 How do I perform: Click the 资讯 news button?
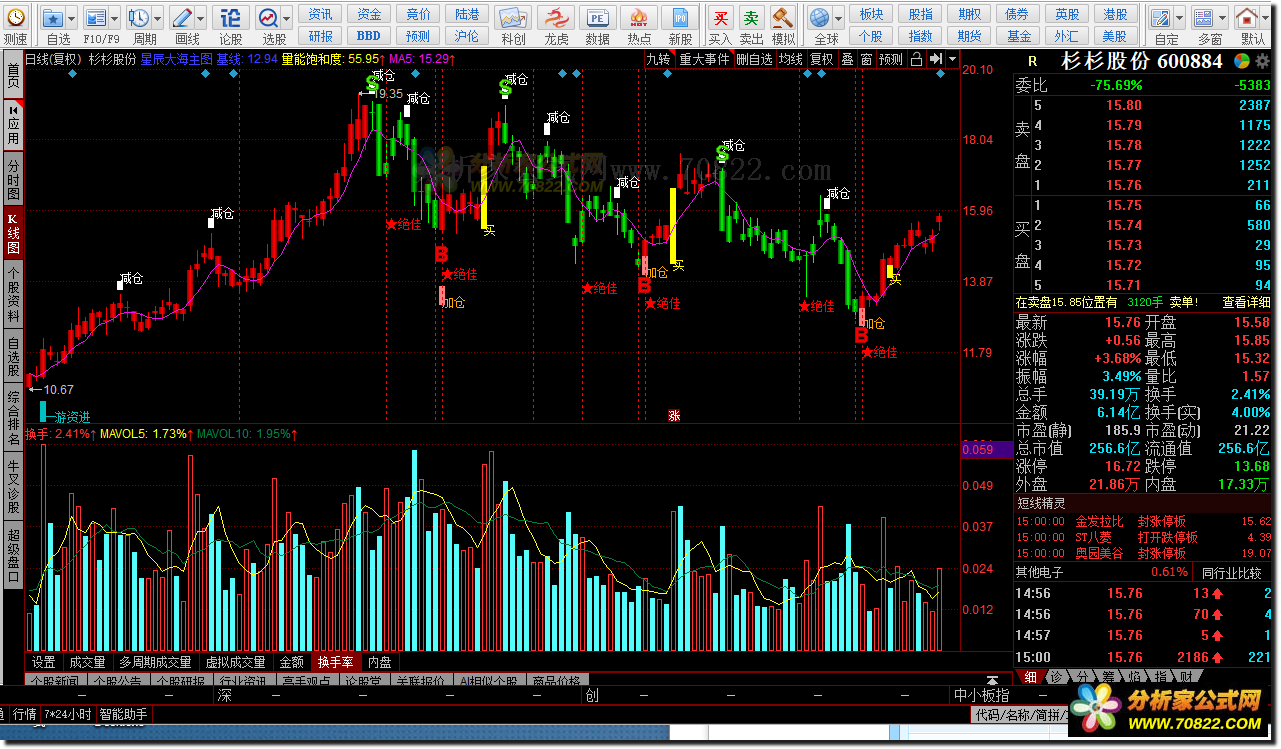tap(320, 14)
